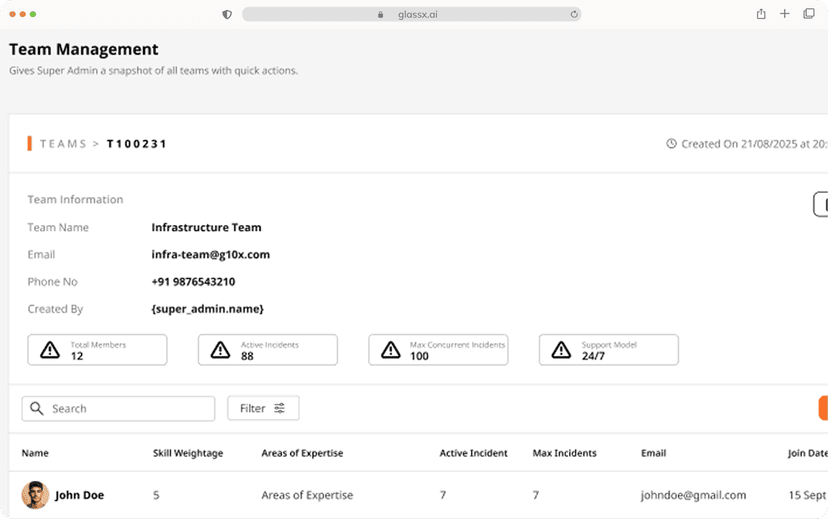Click the John Doe name cell

pos(79,495)
